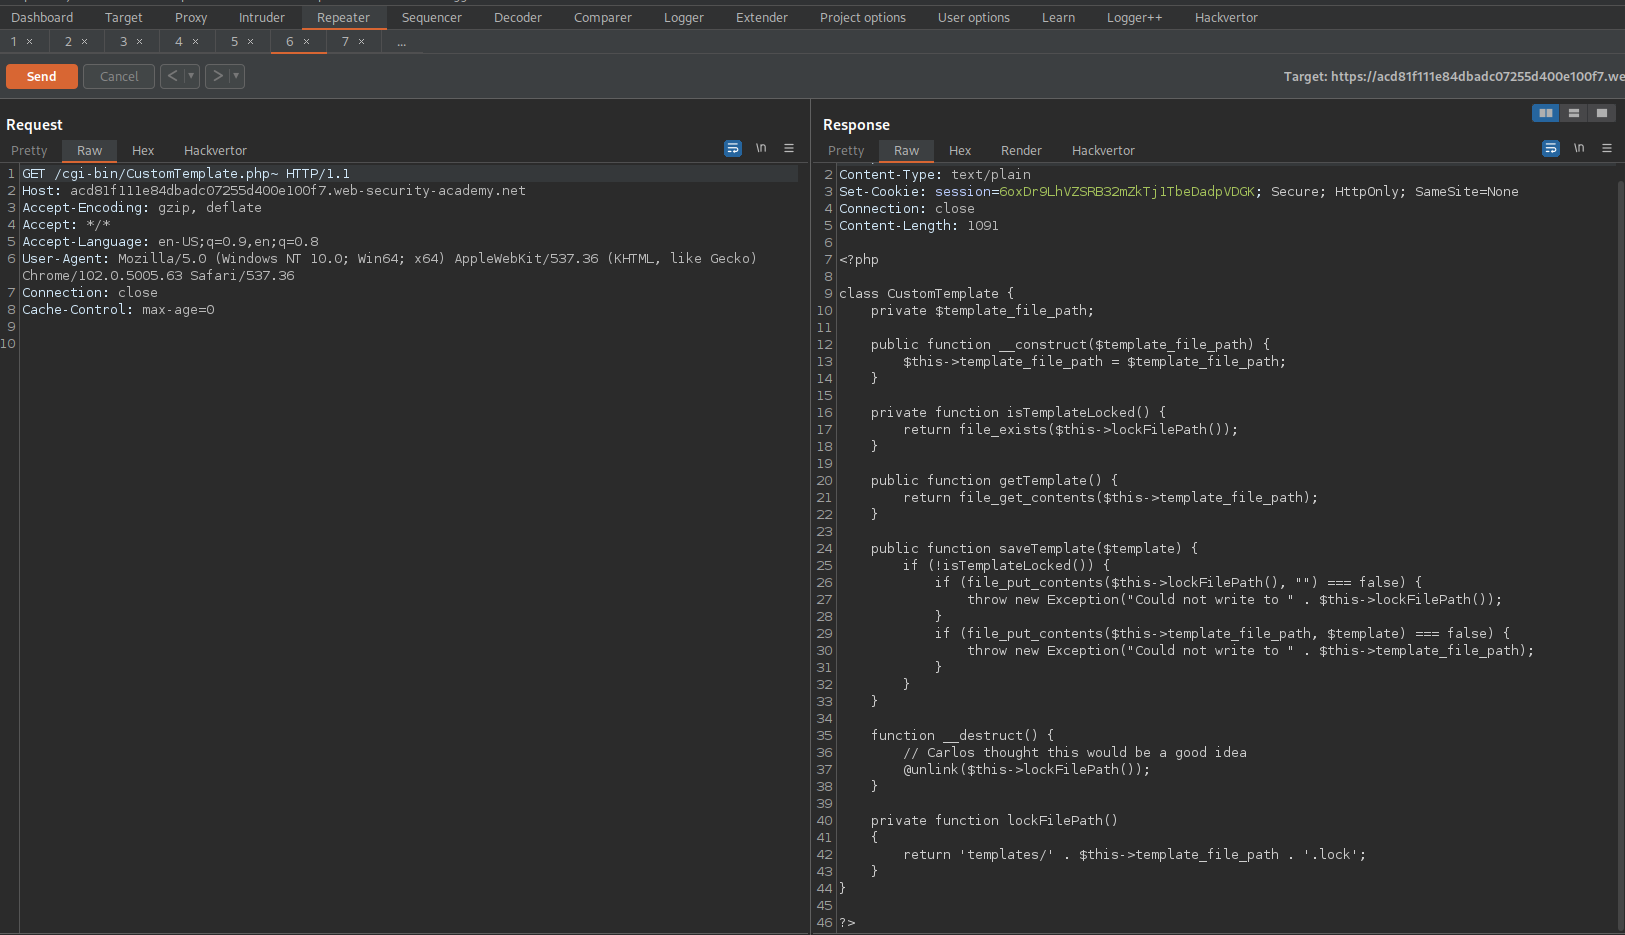Open the Dashboard tab
1625x935 pixels.
coord(42,18)
